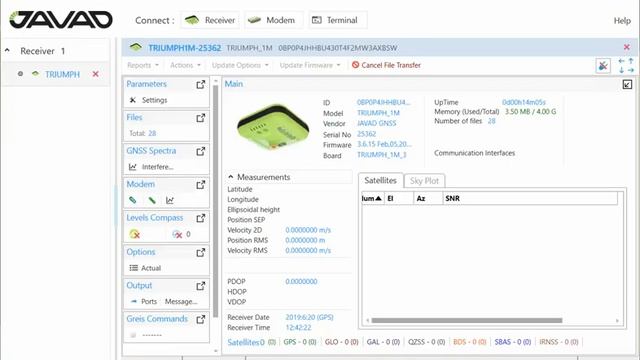The width and height of the screenshot is (640, 360).
Task: Pop out the Greis Commands panel
Action: (x=200, y=320)
